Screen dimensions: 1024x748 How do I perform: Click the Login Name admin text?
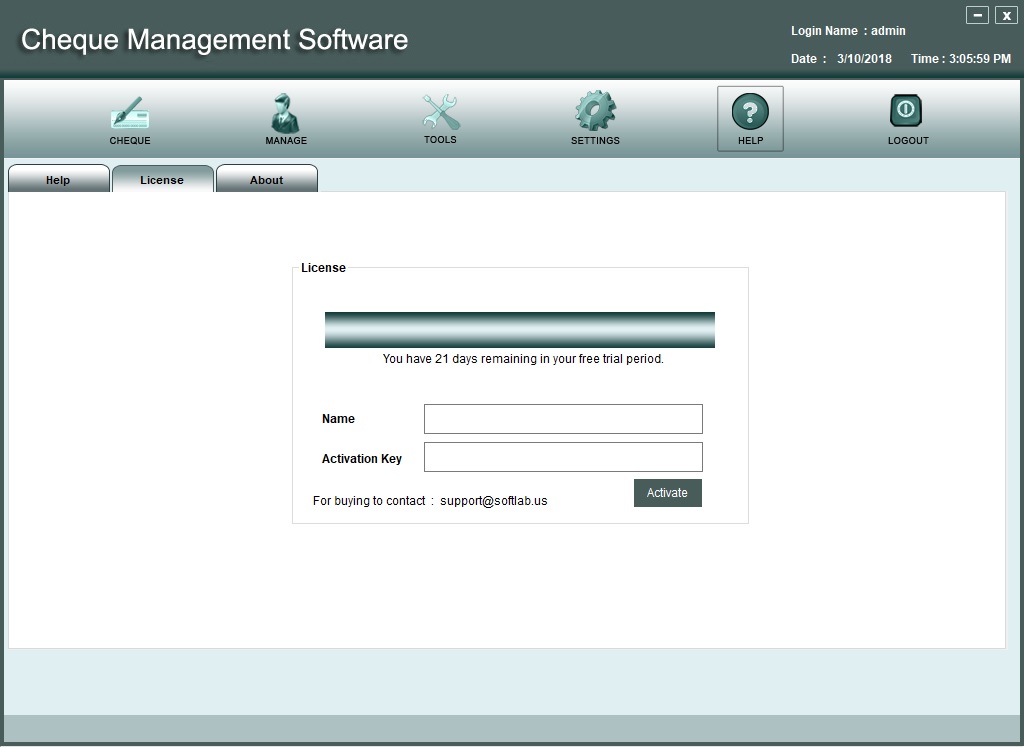(848, 31)
